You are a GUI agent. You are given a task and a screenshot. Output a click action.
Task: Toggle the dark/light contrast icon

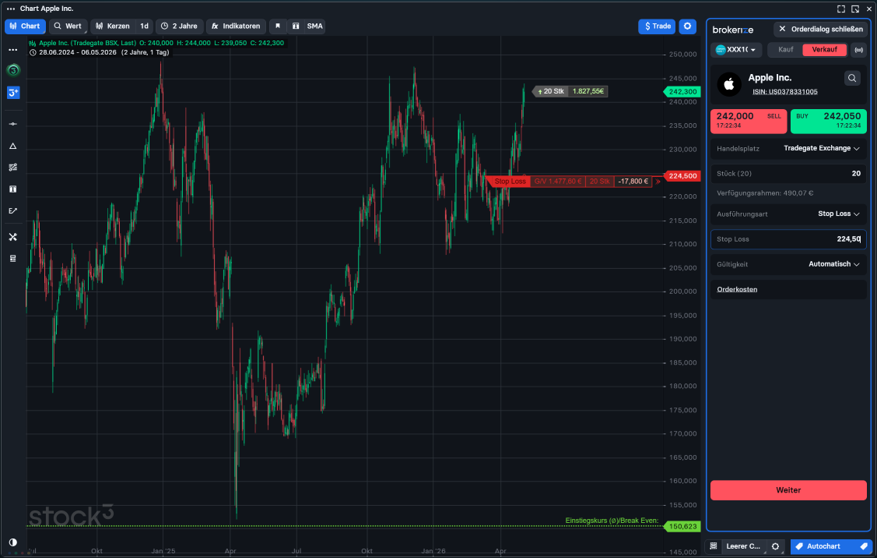[13, 542]
